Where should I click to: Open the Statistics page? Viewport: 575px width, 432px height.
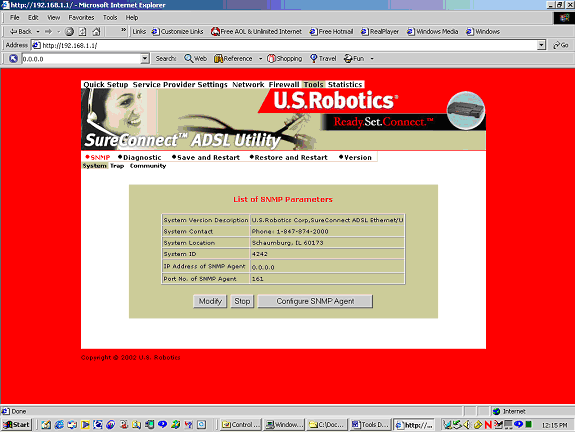click(345, 85)
